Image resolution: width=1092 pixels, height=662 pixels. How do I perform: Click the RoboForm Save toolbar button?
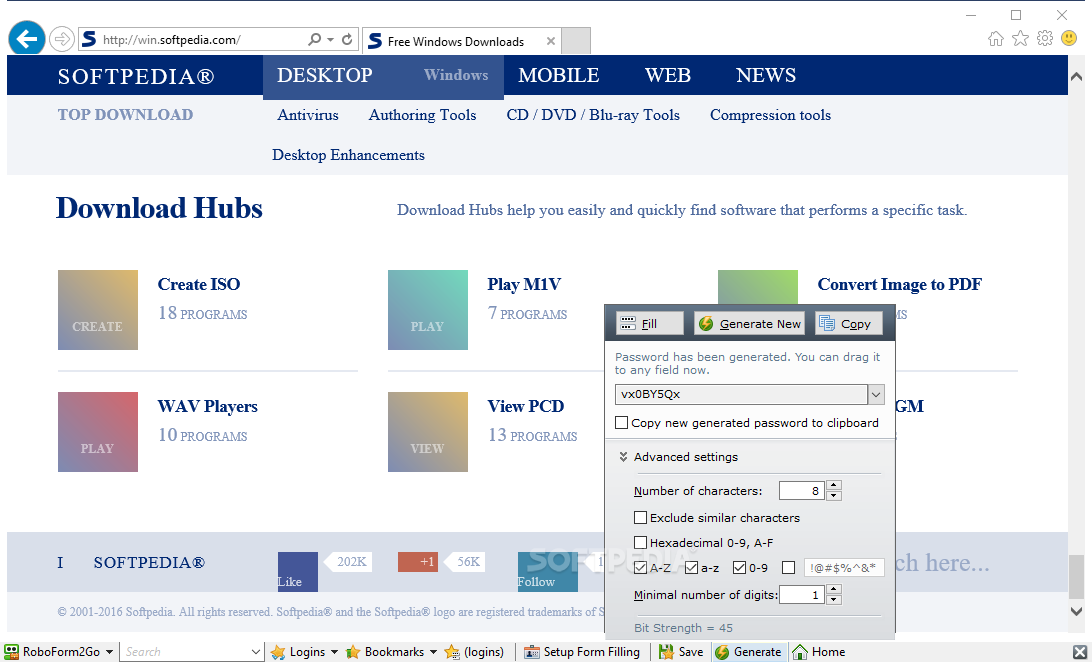point(681,652)
